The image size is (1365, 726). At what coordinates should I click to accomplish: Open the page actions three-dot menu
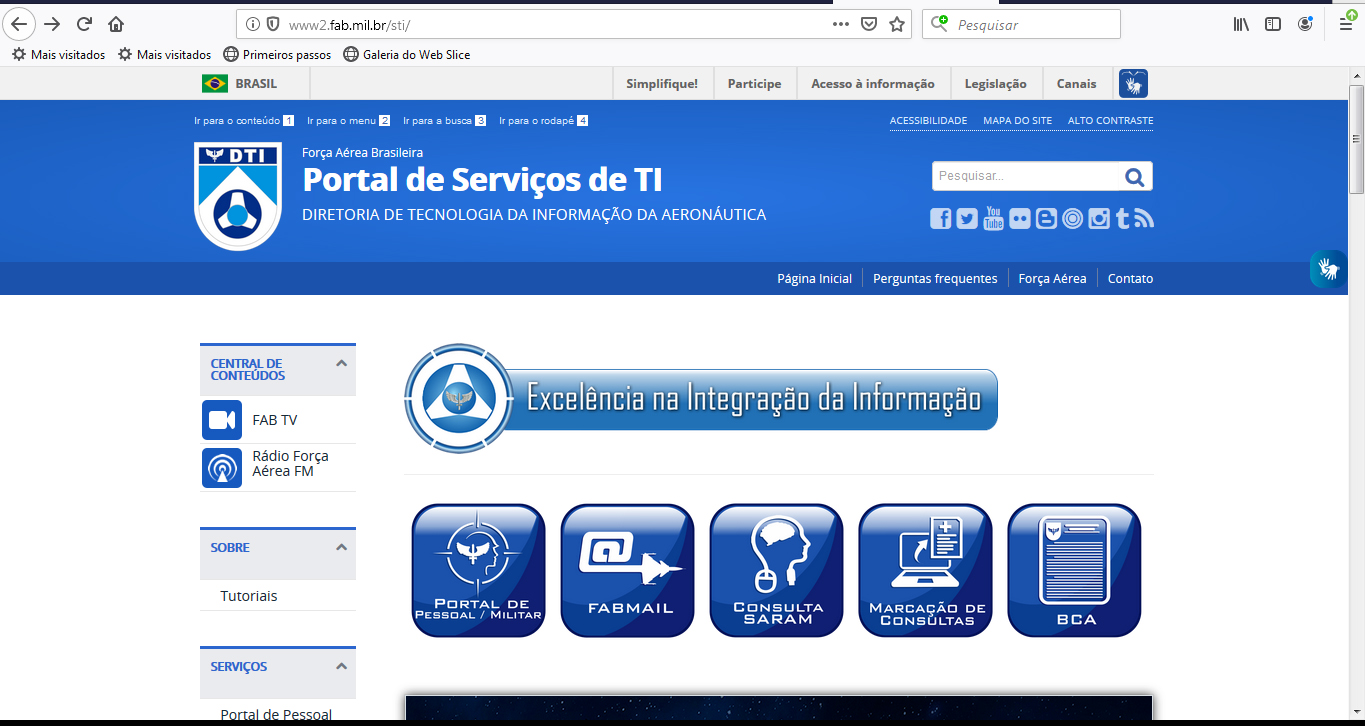click(841, 24)
